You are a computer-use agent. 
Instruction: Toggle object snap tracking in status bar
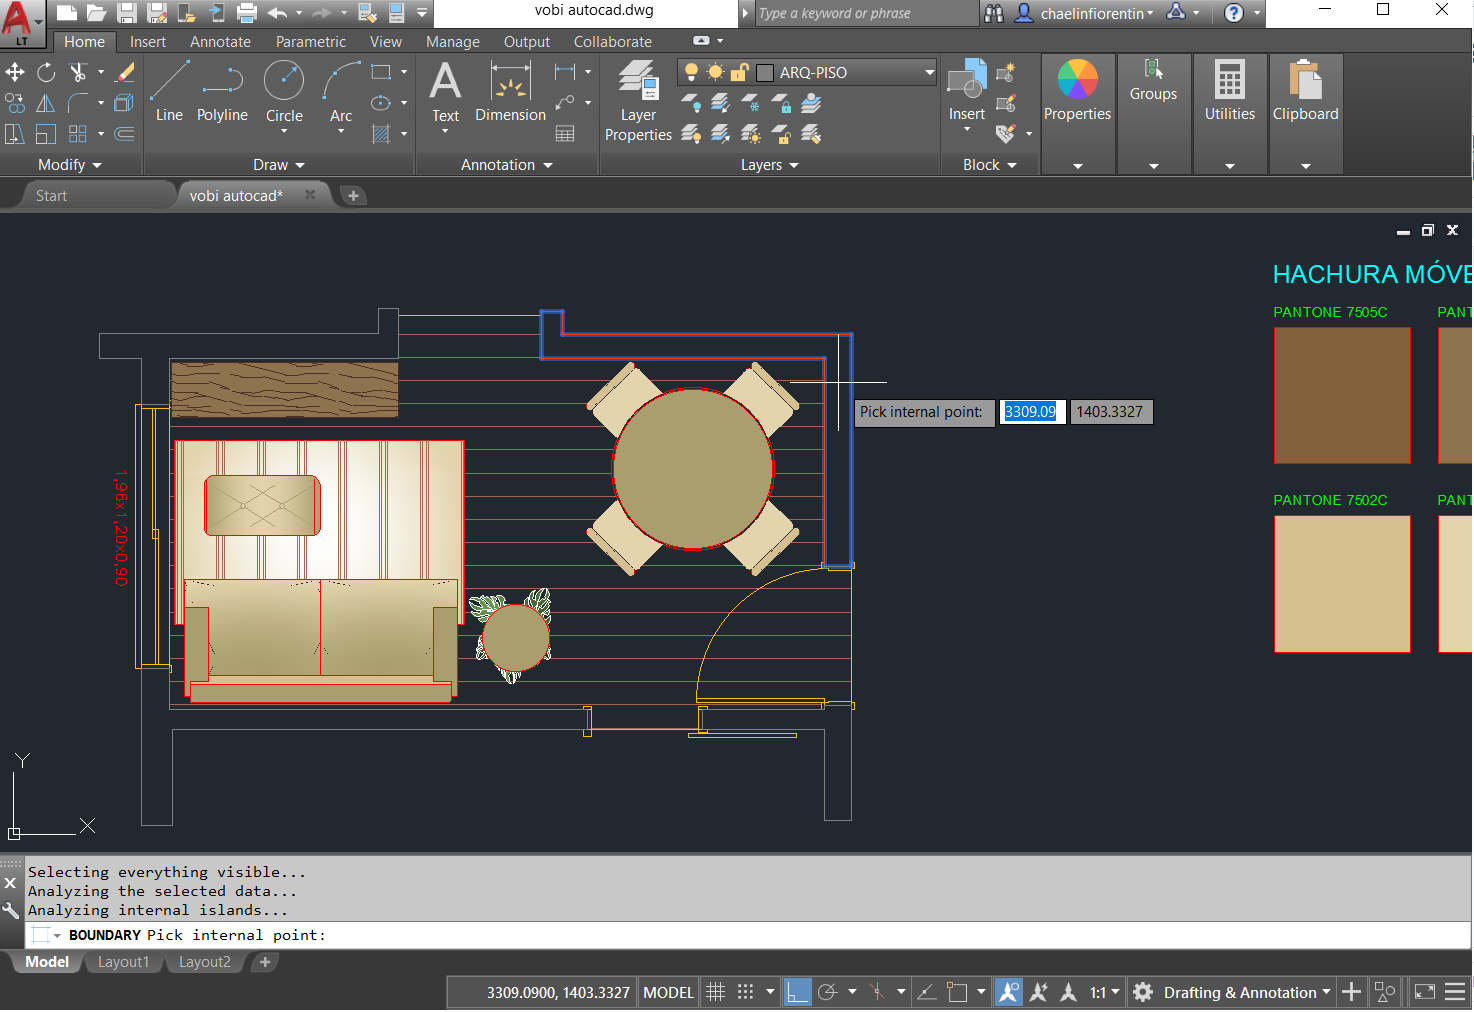pos(927,992)
